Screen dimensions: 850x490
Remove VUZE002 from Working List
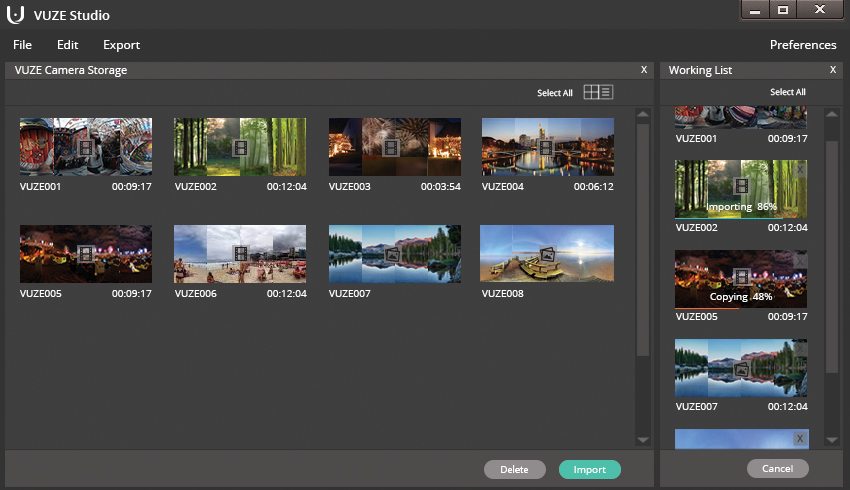coord(799,170)
